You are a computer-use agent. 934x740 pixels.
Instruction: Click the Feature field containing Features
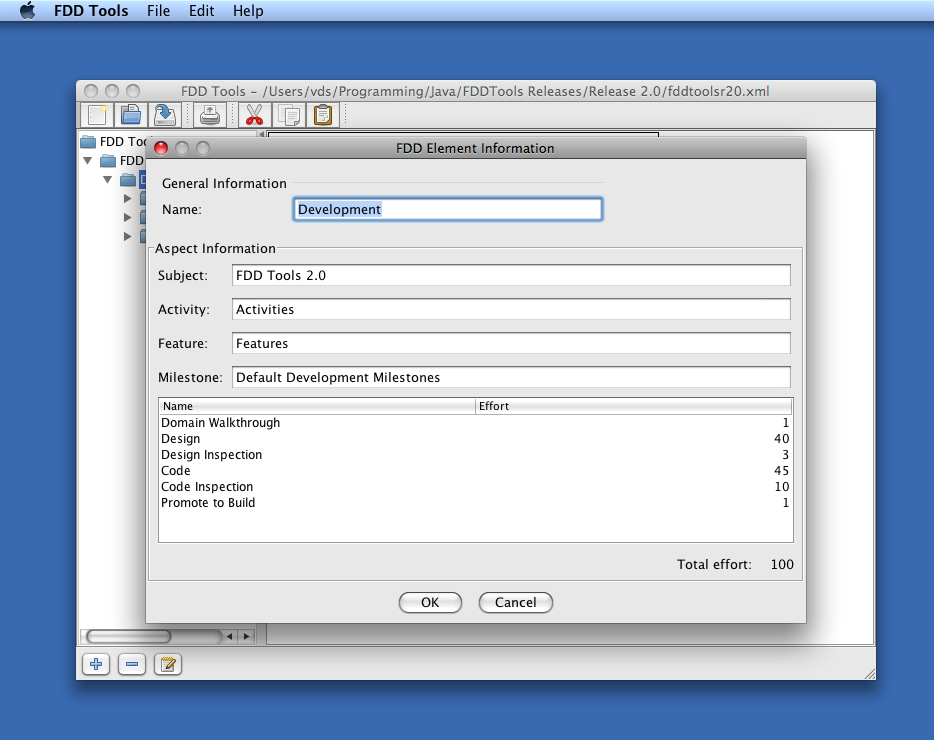click(x=511, y=343)
